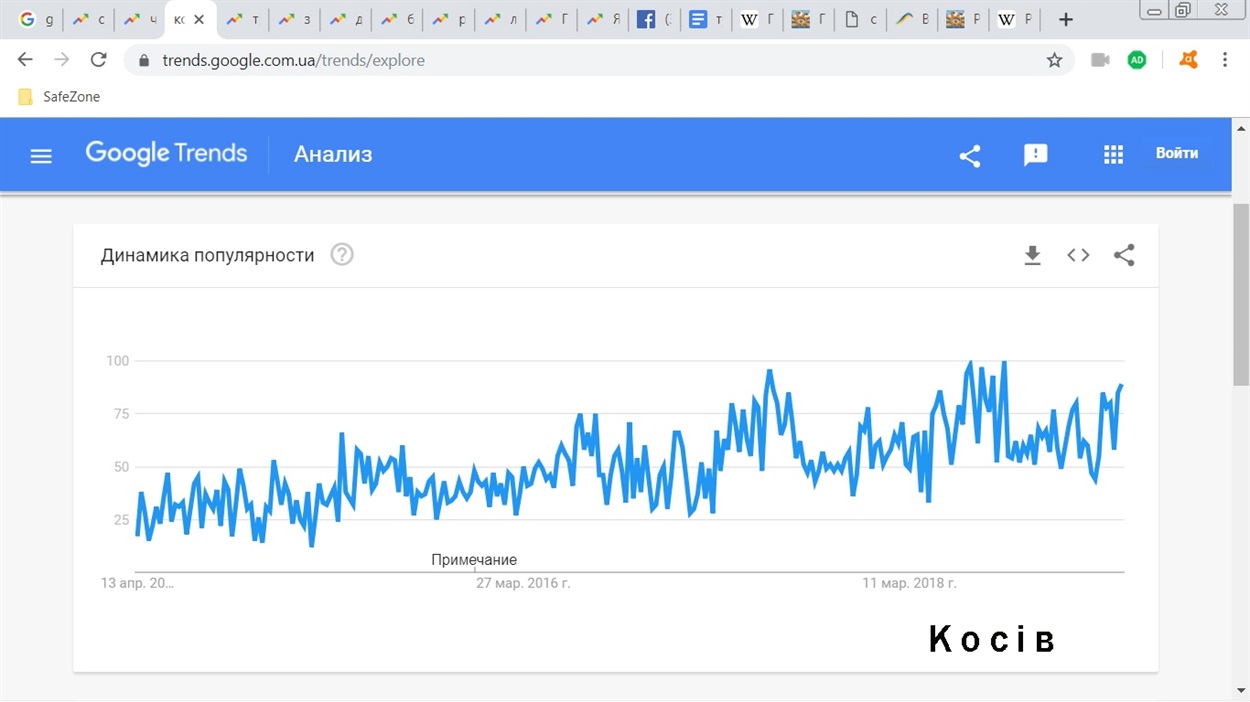Open the Chrome three-dot menu
This screenshot has height=702, width=1250.
coord(1225,60)
